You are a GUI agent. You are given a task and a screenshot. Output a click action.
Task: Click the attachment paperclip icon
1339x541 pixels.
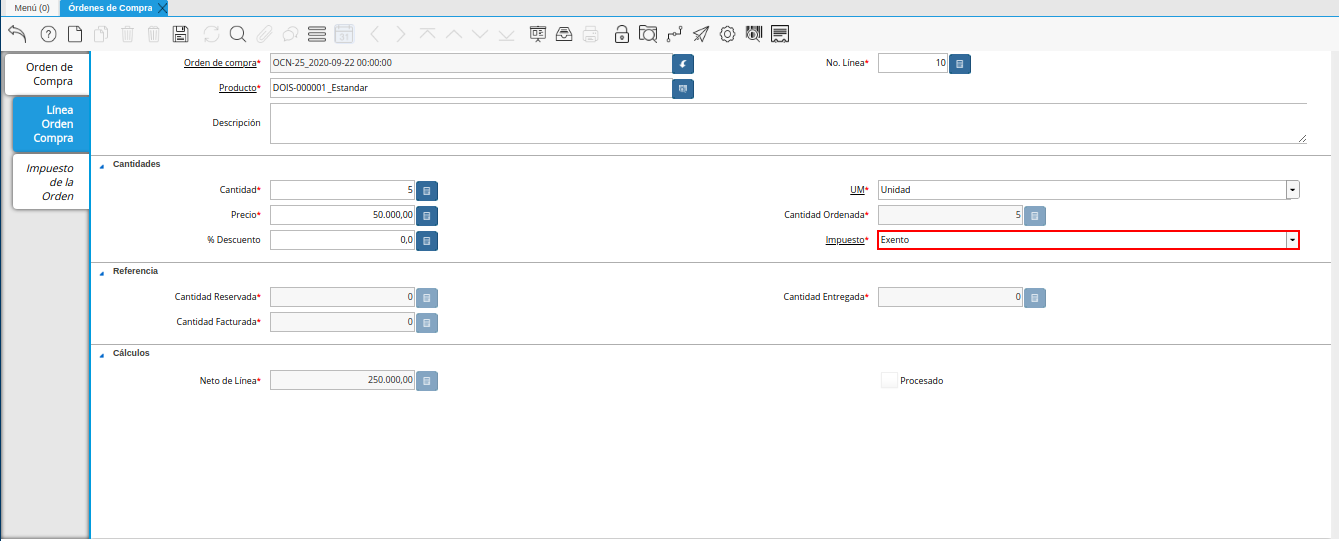(x=264, y=34)
